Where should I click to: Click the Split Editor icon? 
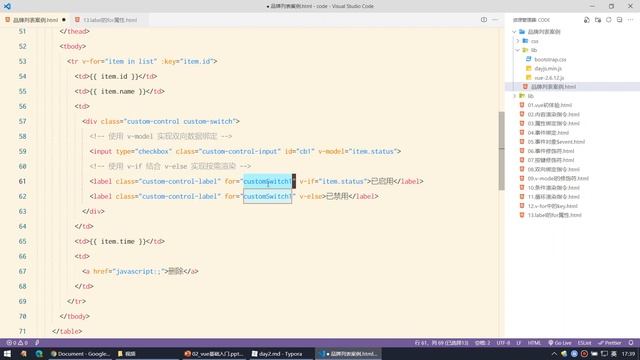(x=484, y=20)
